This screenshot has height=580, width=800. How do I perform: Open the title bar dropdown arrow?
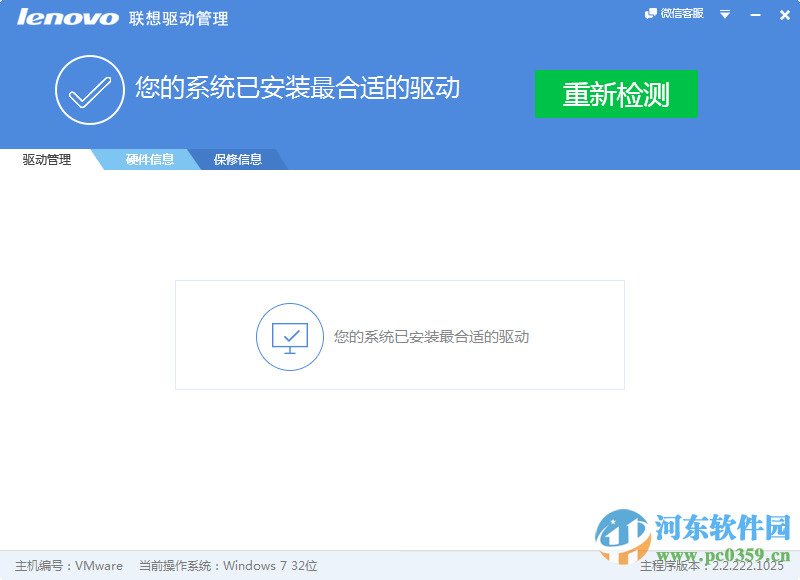point(723,14)
